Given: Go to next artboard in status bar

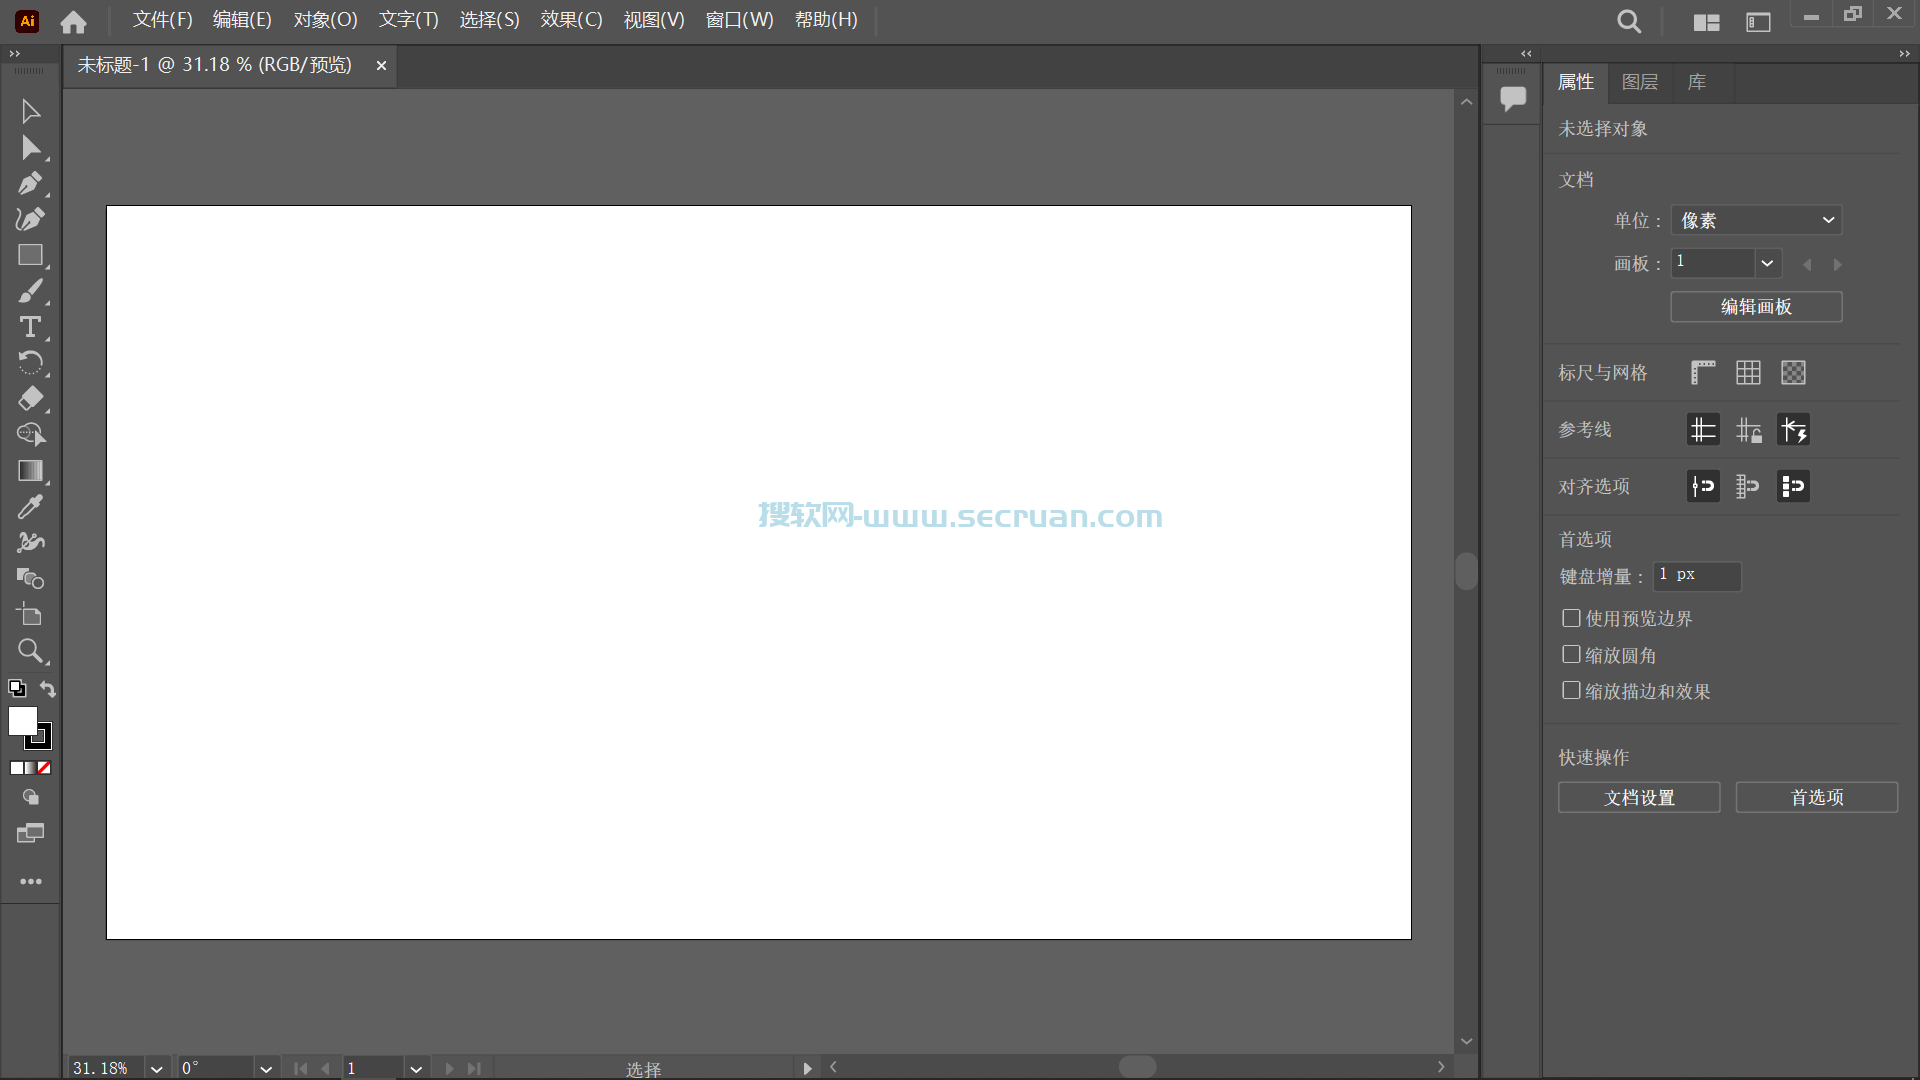Looking at the screenshot, I should tap(450, 1068).
